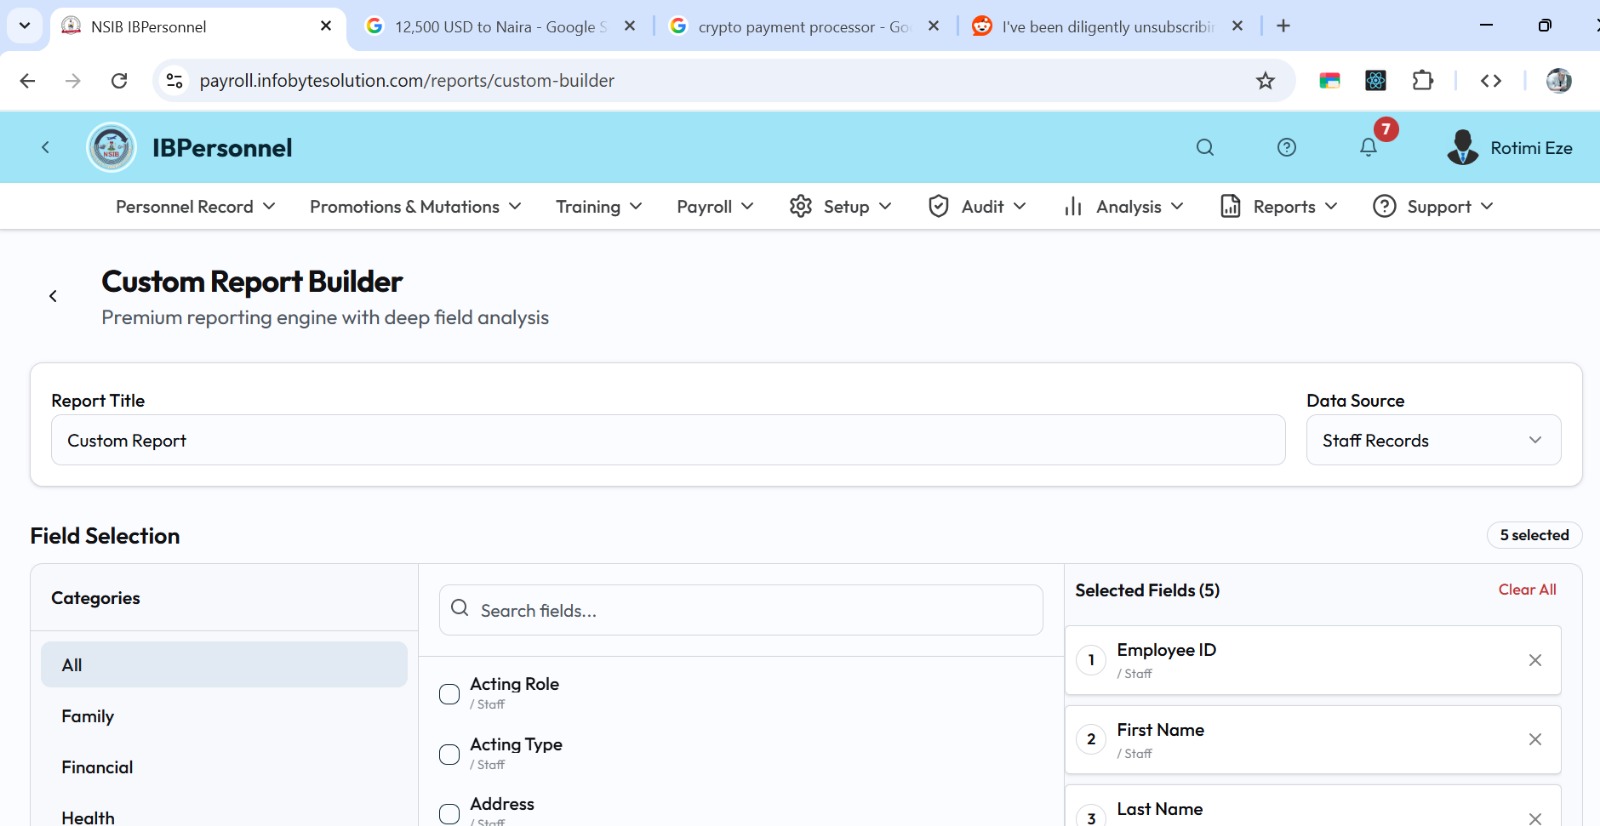The height and width of the screenshot is (826, 1600).
Task: Check the Acting Type field checkbox
Action: coord(450,754)
